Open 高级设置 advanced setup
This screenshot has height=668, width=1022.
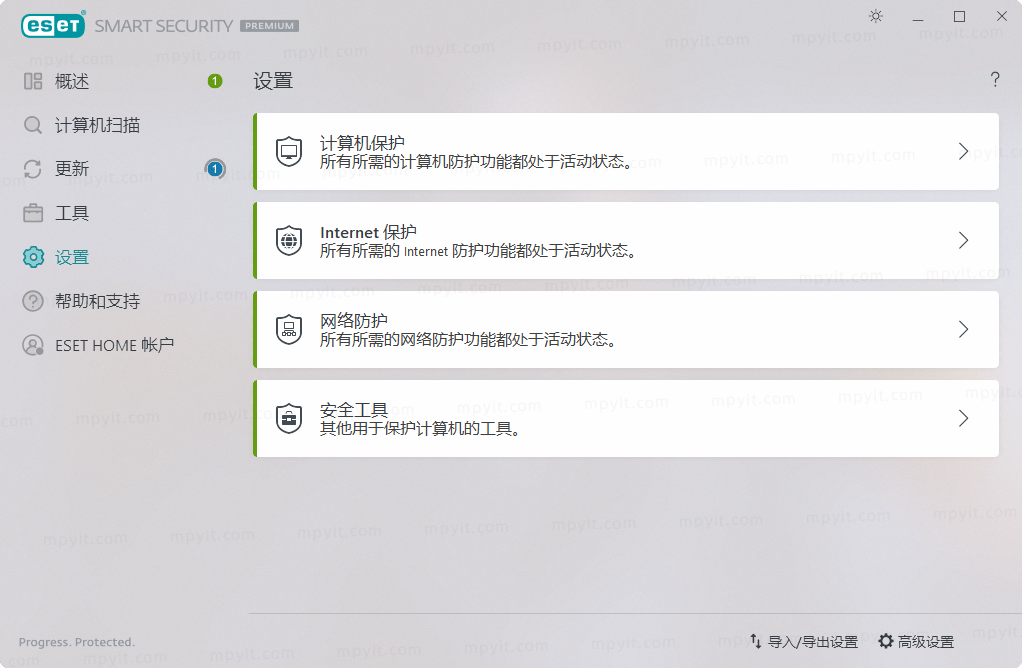point(926,642)
